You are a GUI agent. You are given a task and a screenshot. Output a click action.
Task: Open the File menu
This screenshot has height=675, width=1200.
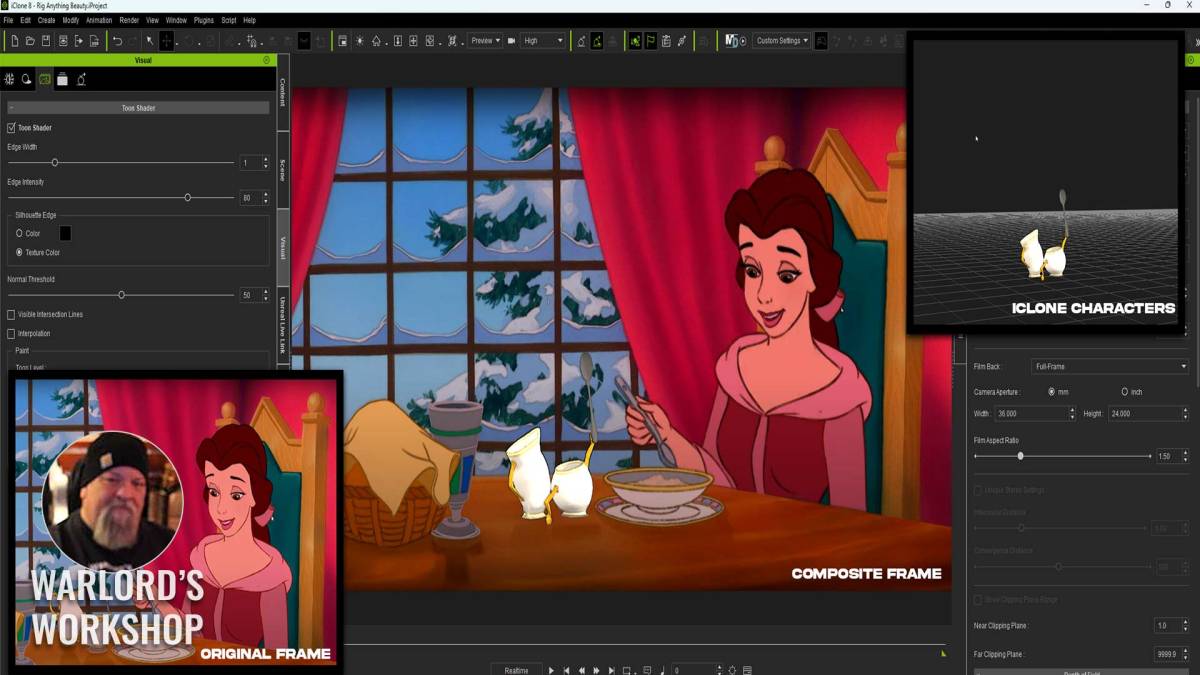tap(8, 20)
